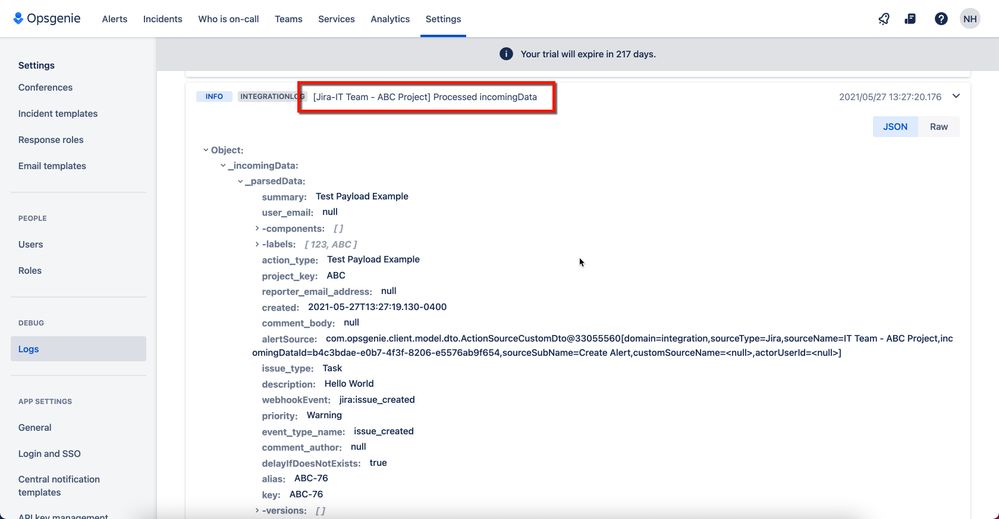Screen dimensions: 999x519
Task: Select the alias value ABC-76
Action: point(311,478)
